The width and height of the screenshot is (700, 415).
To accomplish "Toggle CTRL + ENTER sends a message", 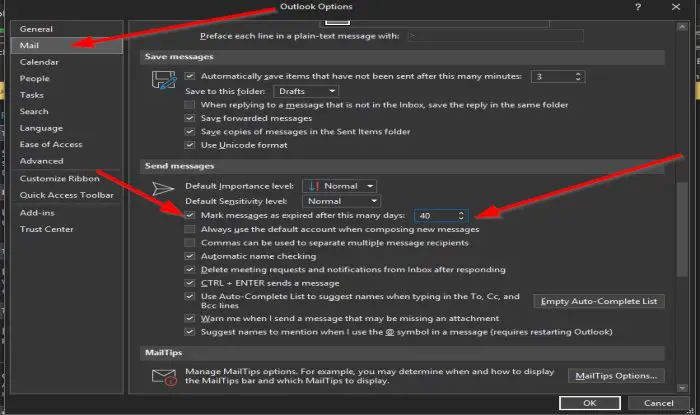I will pos(190,283).
